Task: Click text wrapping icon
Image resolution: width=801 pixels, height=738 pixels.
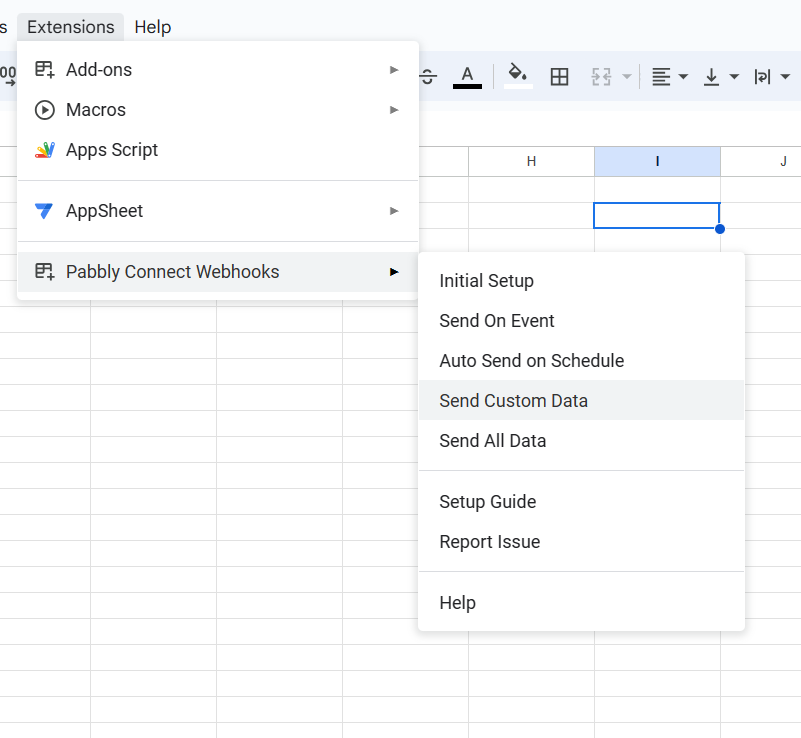Action: (762, 77)
